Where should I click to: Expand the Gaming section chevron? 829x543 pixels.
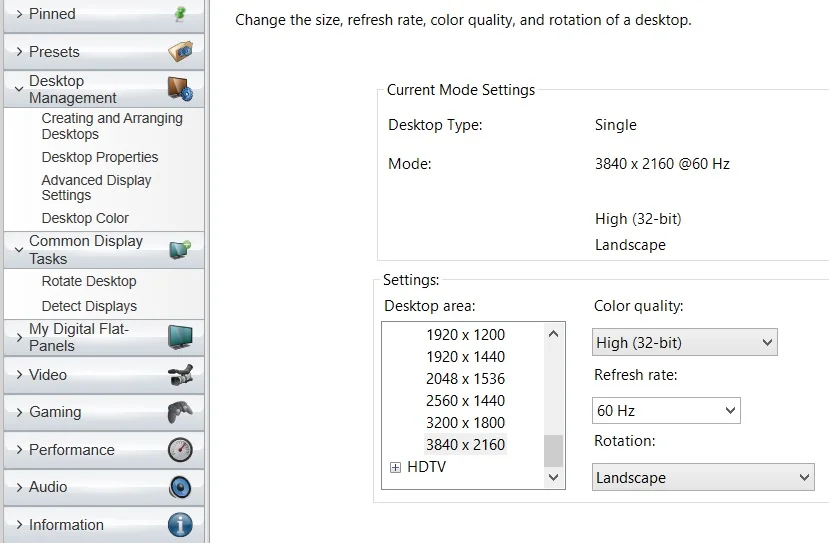point(19,412)
